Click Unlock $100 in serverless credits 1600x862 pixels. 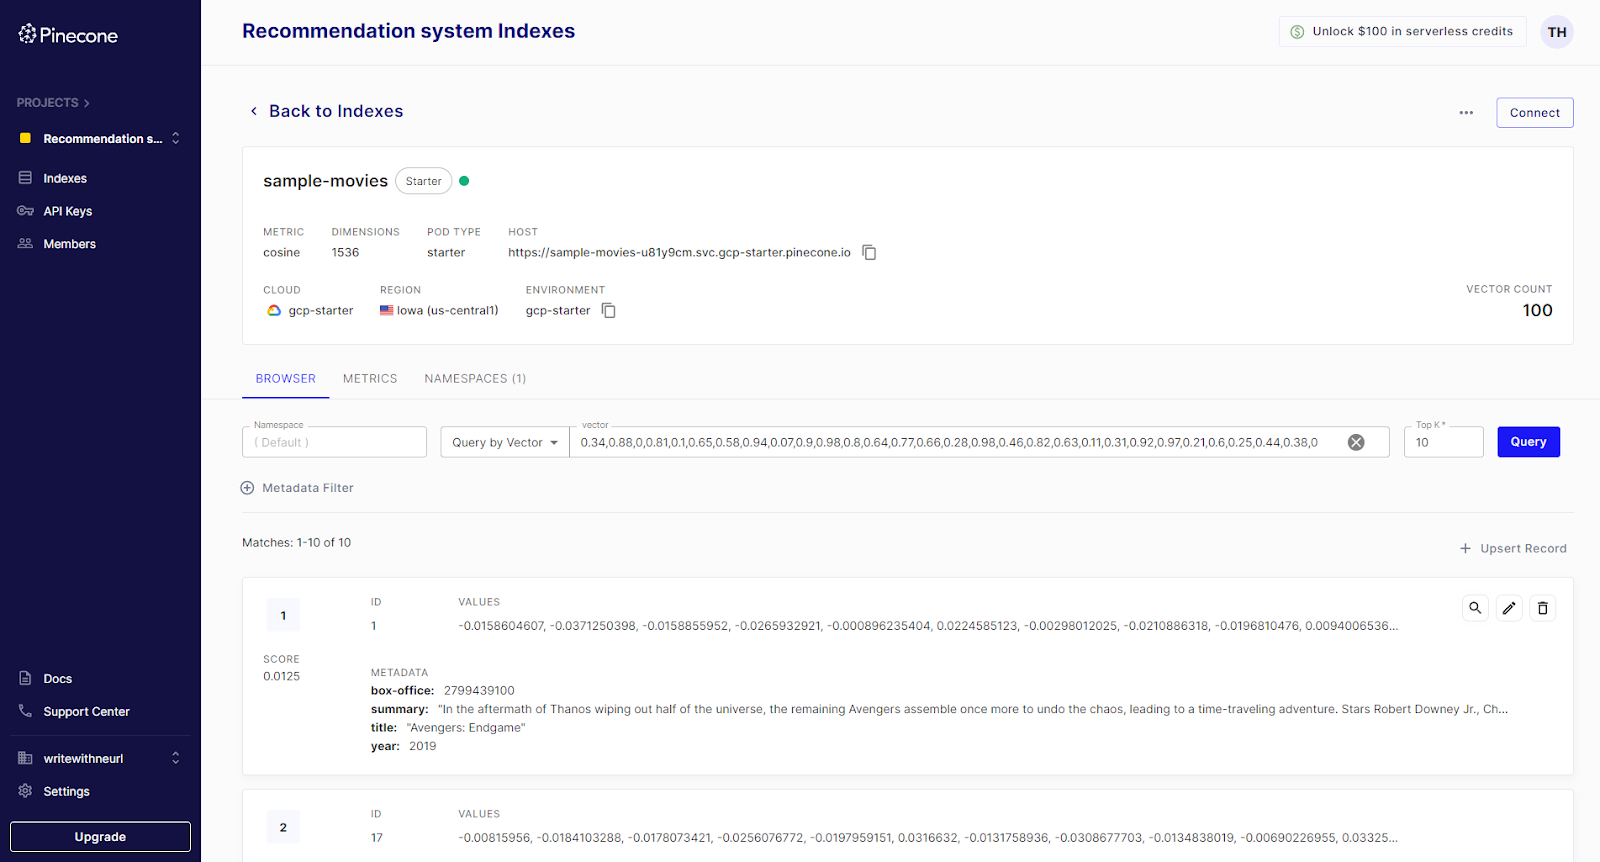[1402, 31]
